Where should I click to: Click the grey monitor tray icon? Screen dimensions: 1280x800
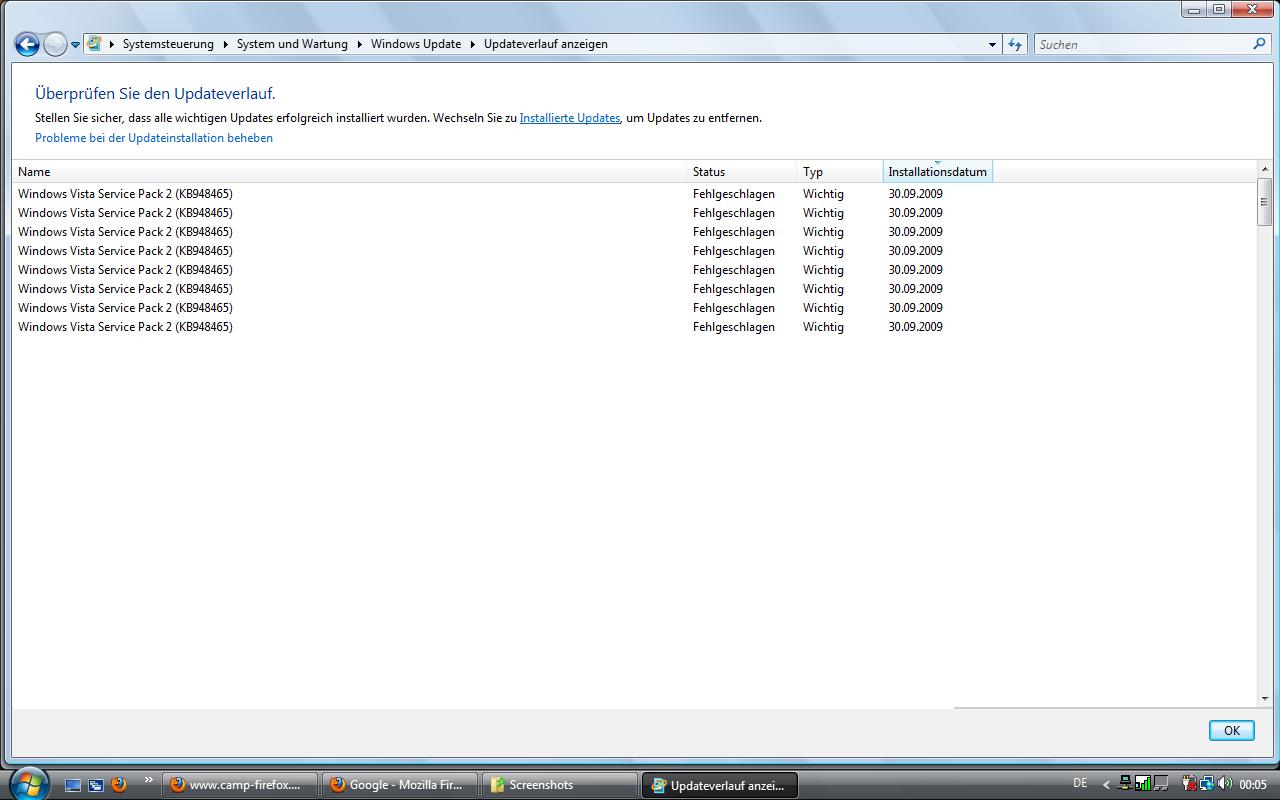pyautogui.click(x=1162, y=784)
